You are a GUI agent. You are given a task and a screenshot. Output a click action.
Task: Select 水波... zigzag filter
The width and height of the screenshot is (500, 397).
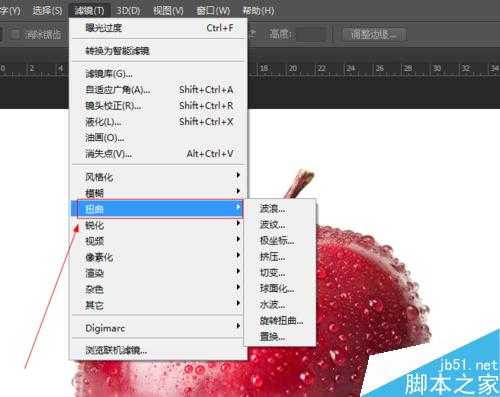tap(280, 305)
